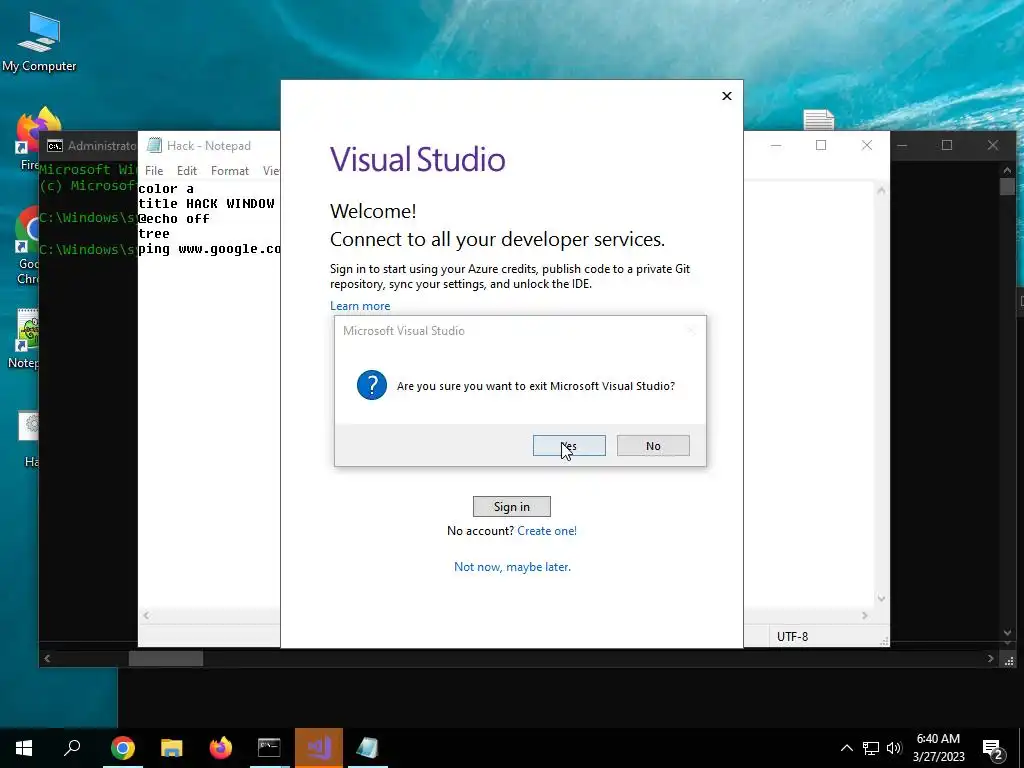Open the Learn more link
Screen dimensions: 1024x768
pos(360,306)
